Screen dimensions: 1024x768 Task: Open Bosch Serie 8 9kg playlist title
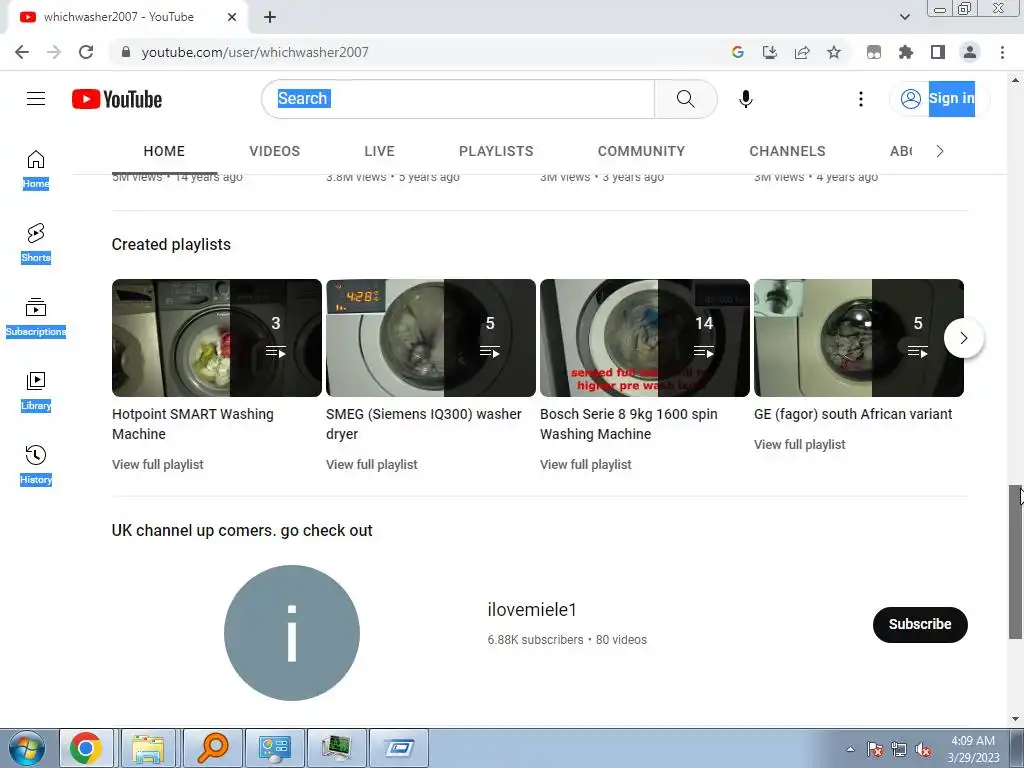[629, 424]
